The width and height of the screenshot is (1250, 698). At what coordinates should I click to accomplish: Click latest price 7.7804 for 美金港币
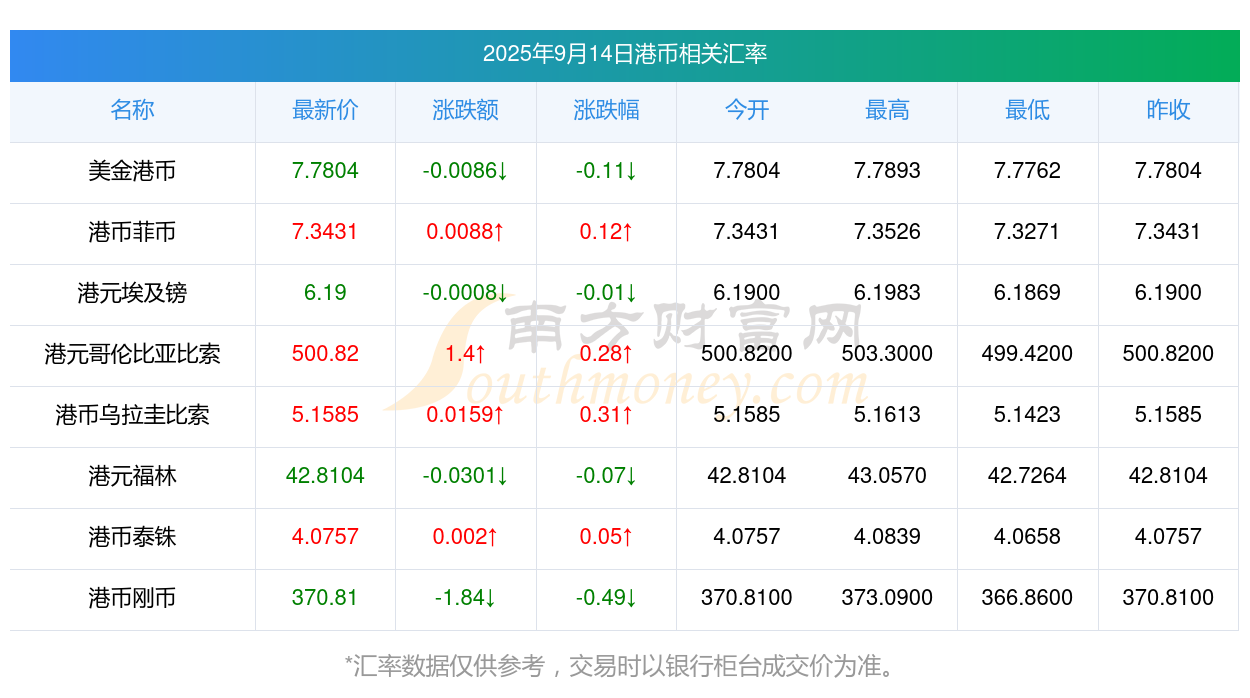325,171
